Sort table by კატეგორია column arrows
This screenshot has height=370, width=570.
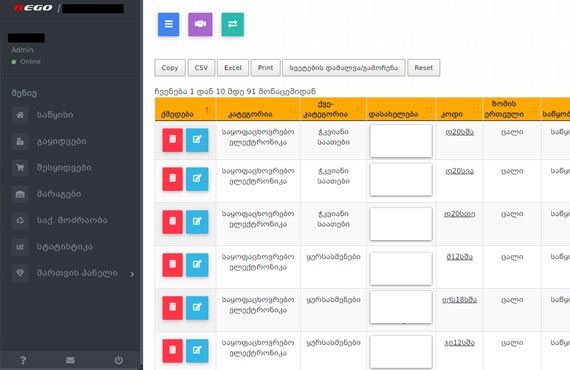(293, 110)
